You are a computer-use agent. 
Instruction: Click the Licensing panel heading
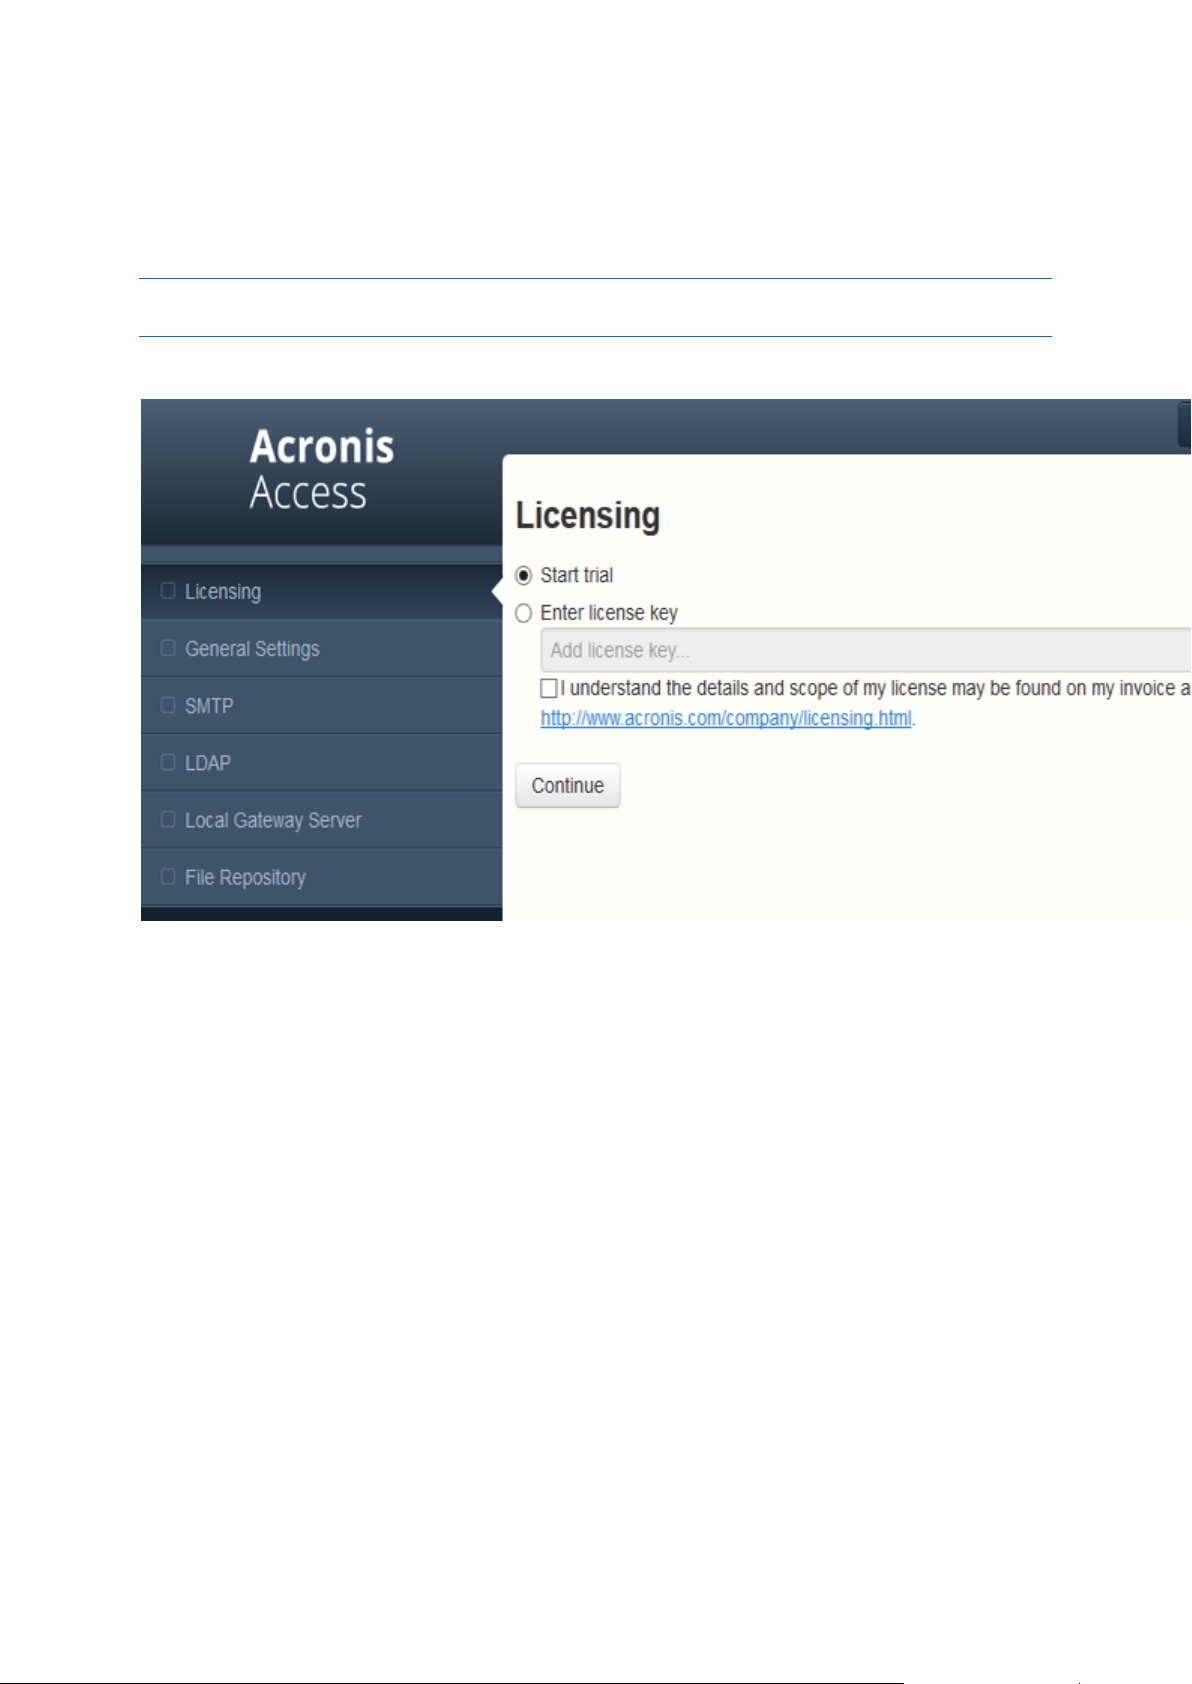[588, 516]
